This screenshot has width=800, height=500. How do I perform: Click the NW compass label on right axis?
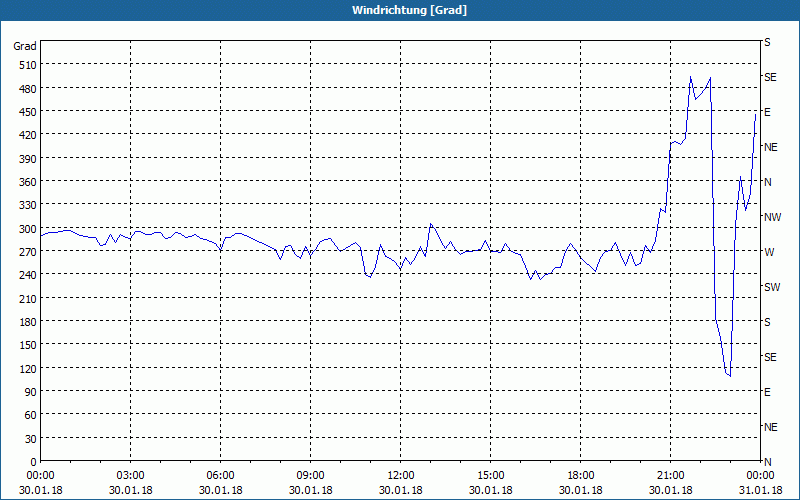click(772, 217)
